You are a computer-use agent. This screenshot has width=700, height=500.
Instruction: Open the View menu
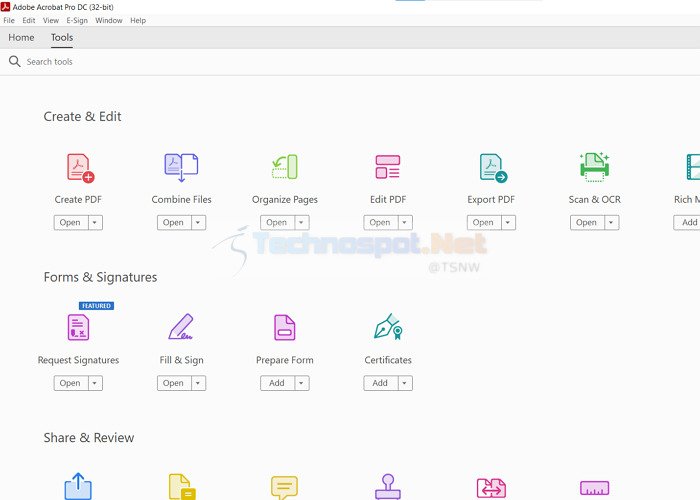(x=51, y=21)
